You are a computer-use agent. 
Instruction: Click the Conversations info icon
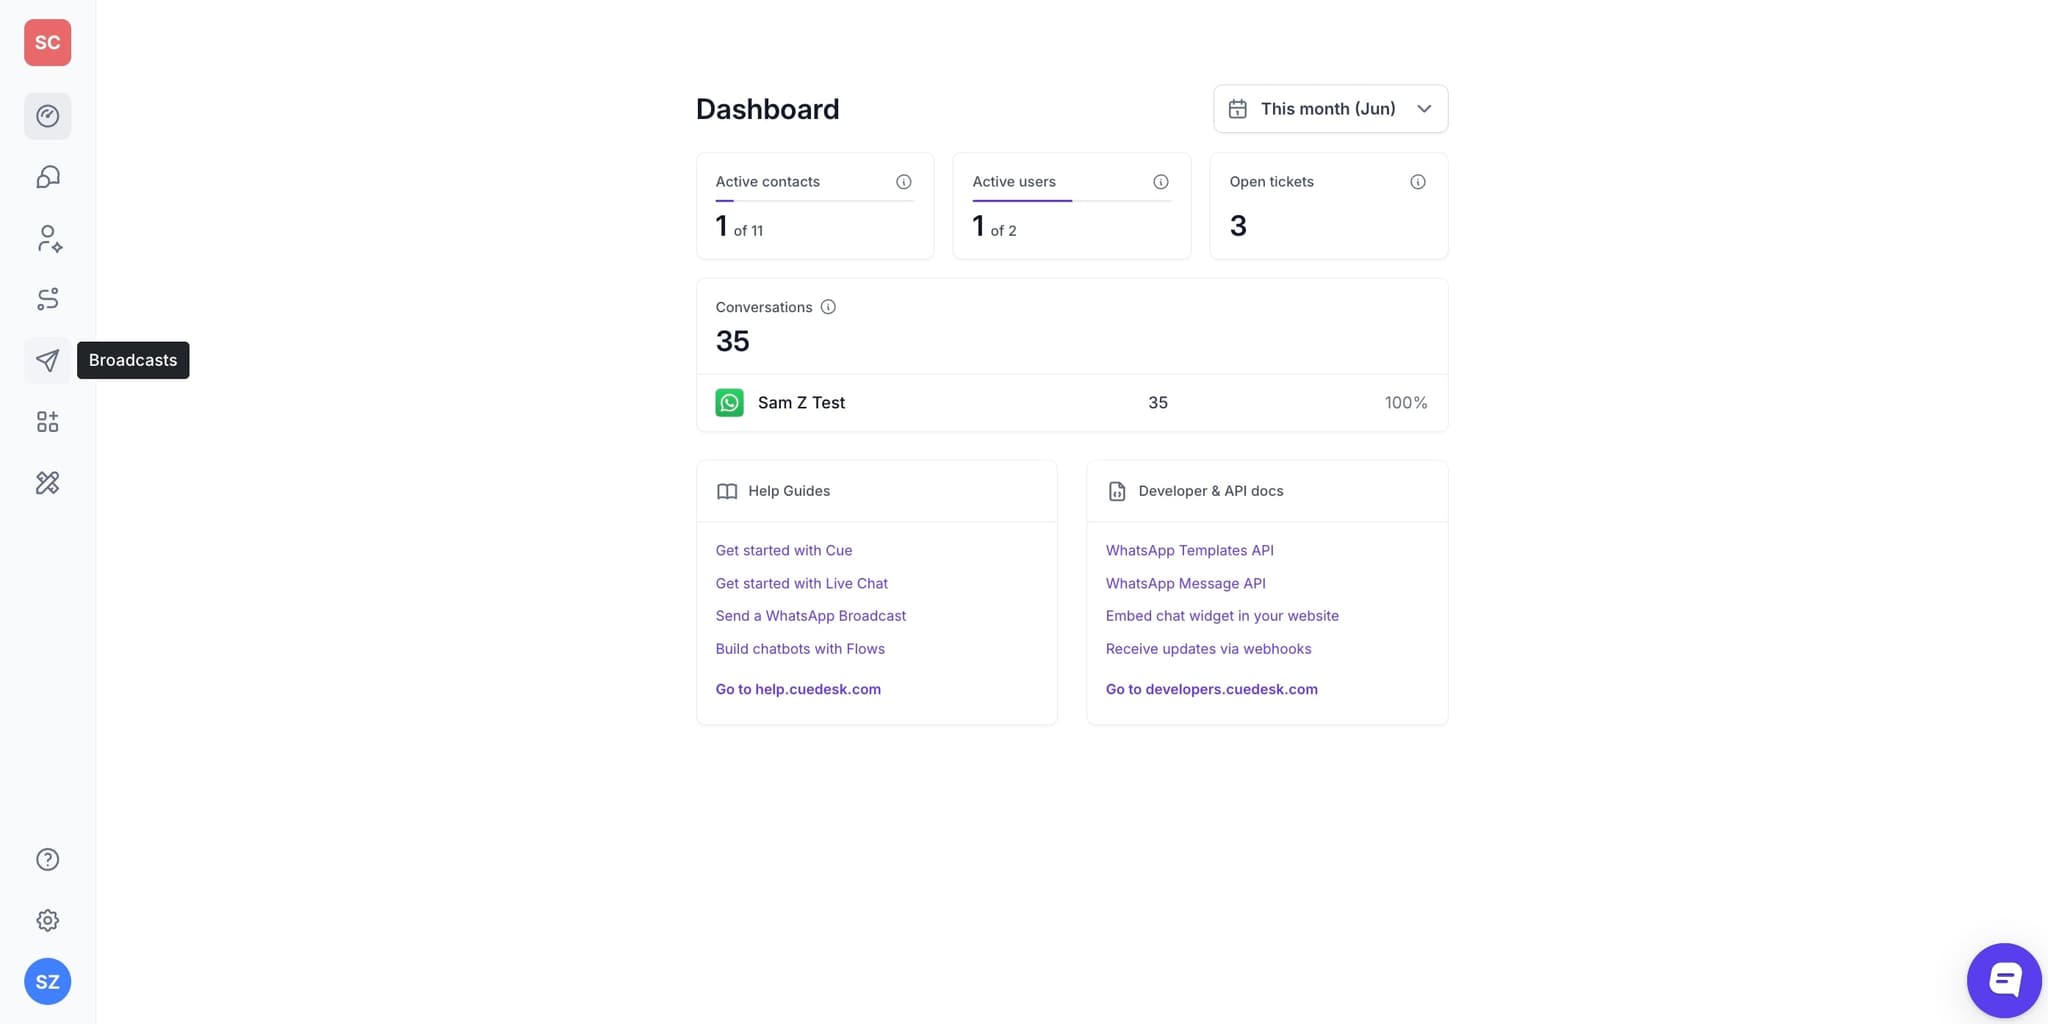tap(828, 307)
